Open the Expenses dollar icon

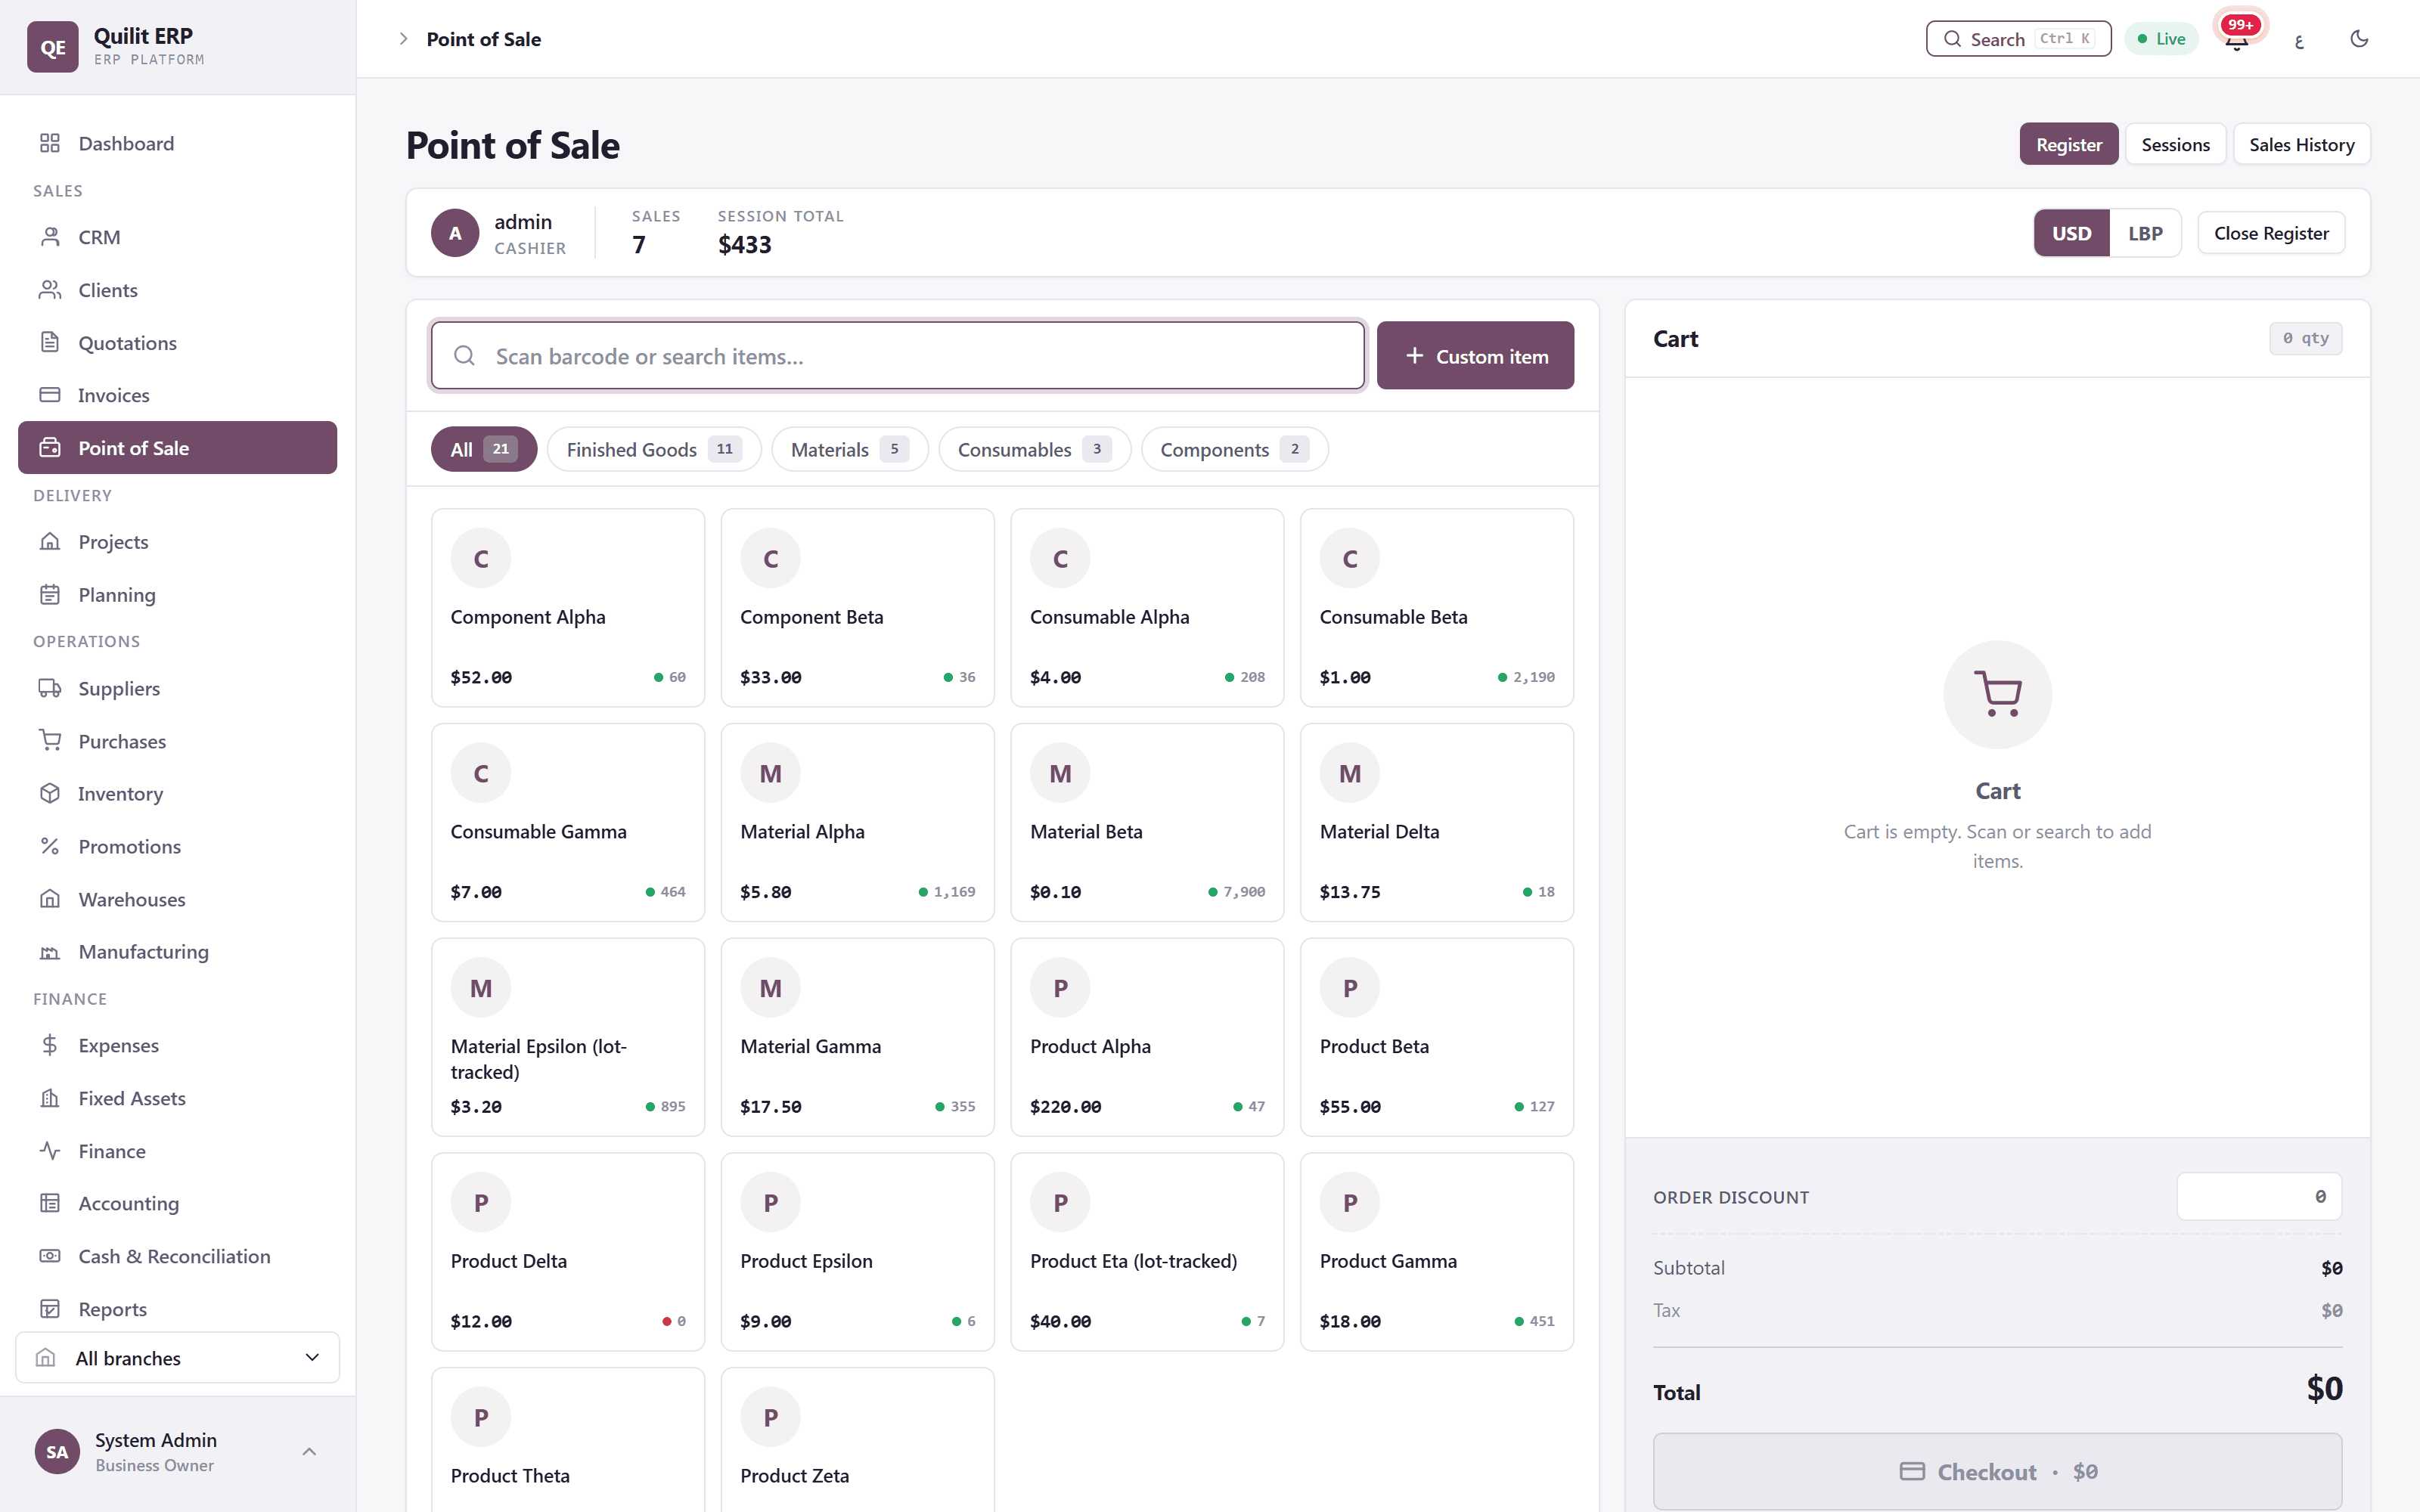tap(50, 1045)
